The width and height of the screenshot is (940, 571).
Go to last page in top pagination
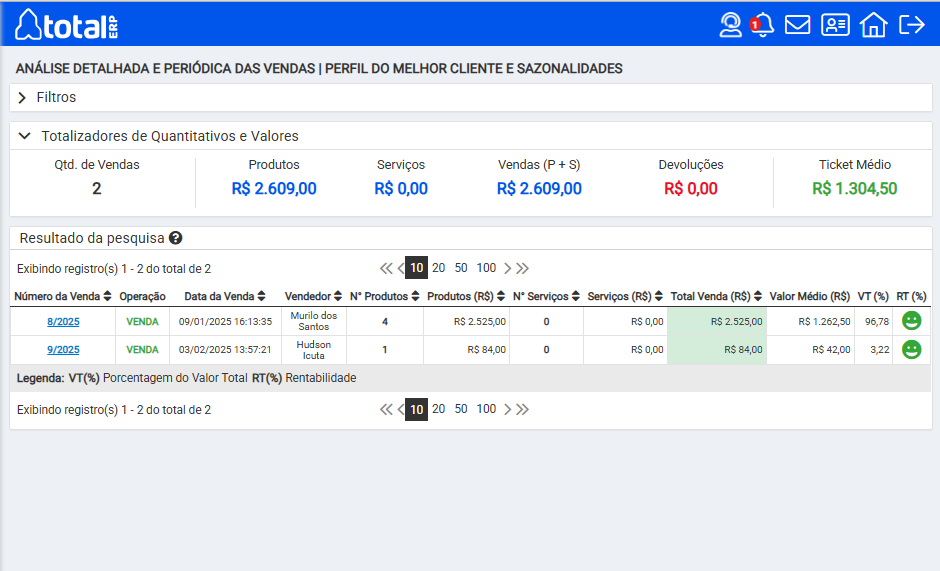click(523, 268)
